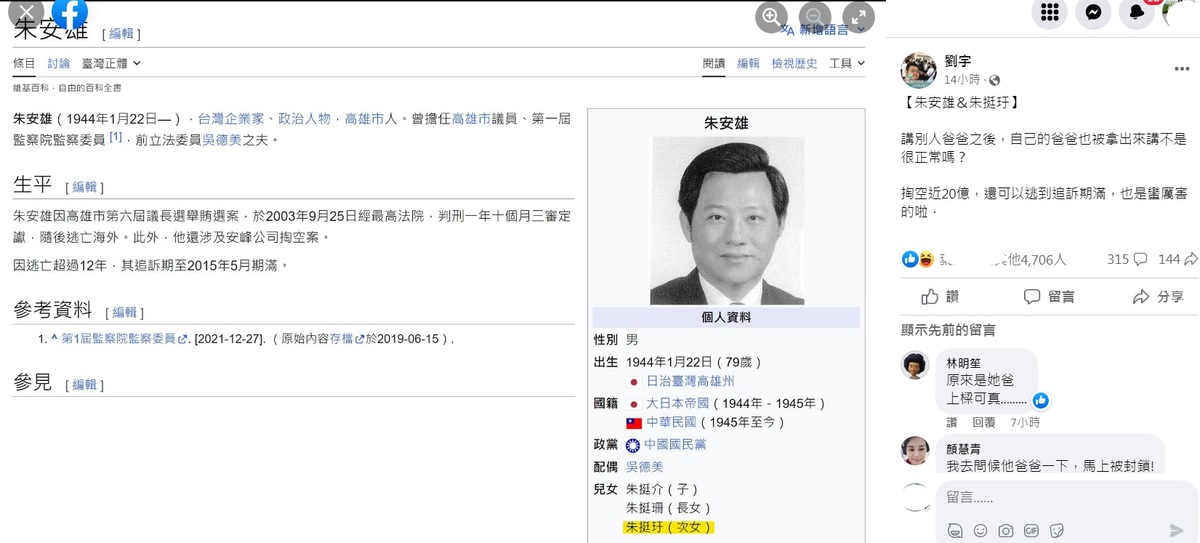1200x543 pixels.
Task: Select the 條目 article tab
Action: 24,63
